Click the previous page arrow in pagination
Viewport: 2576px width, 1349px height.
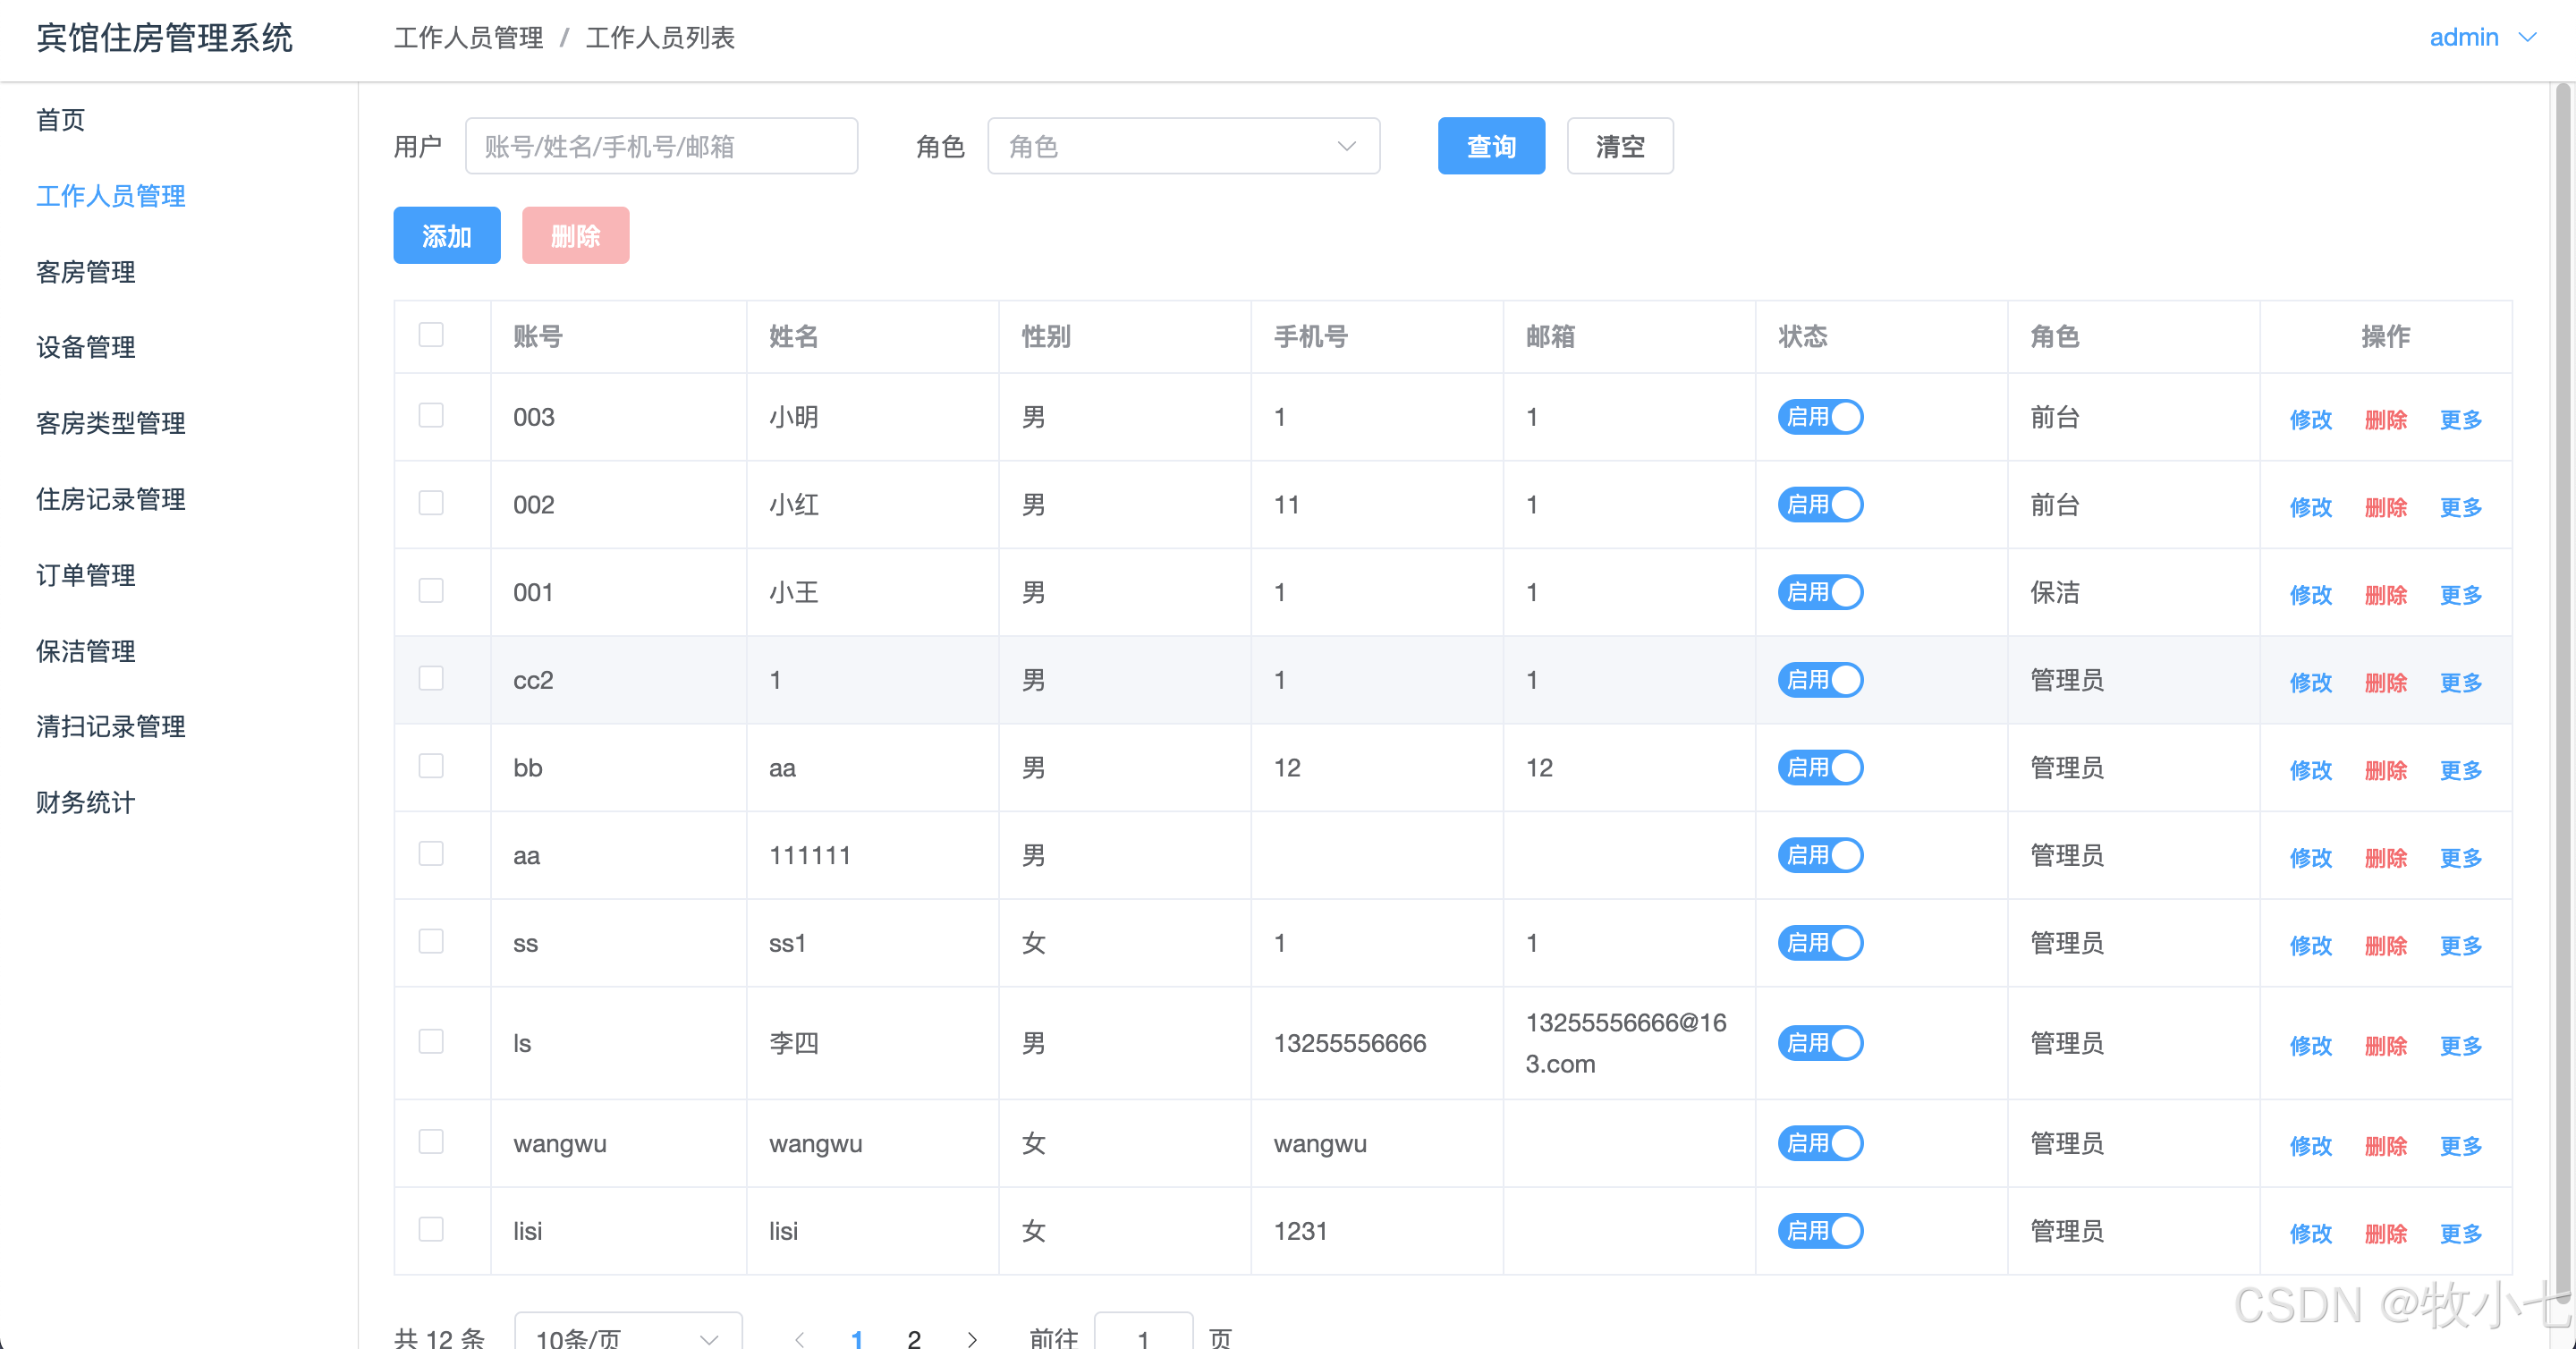pyautogui.click(x=799, y=1338)
